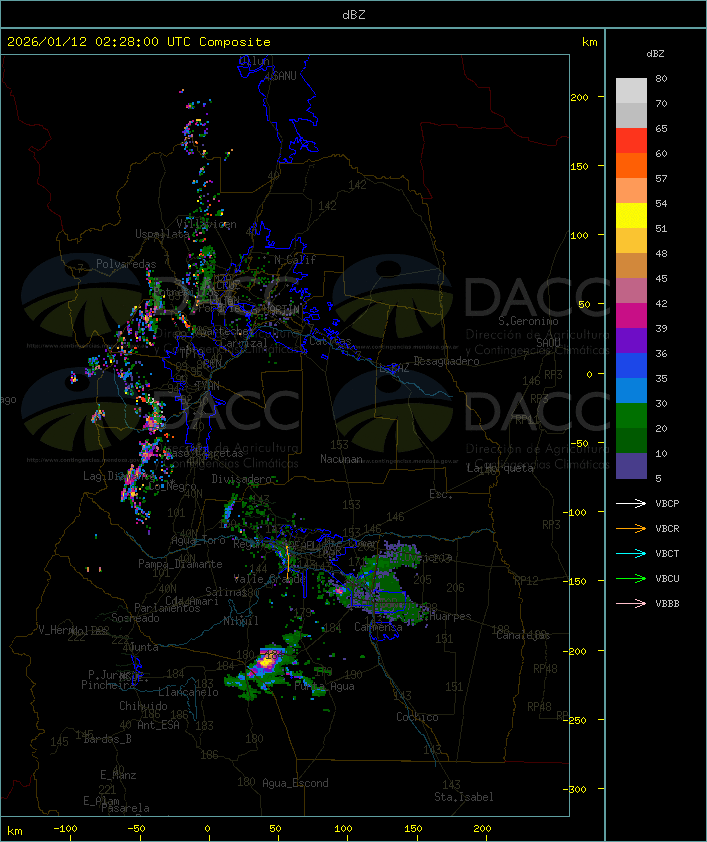Viewport: 707px width, 842px height.
Task: Click the Pincheira map label
Action: (108, 685)
